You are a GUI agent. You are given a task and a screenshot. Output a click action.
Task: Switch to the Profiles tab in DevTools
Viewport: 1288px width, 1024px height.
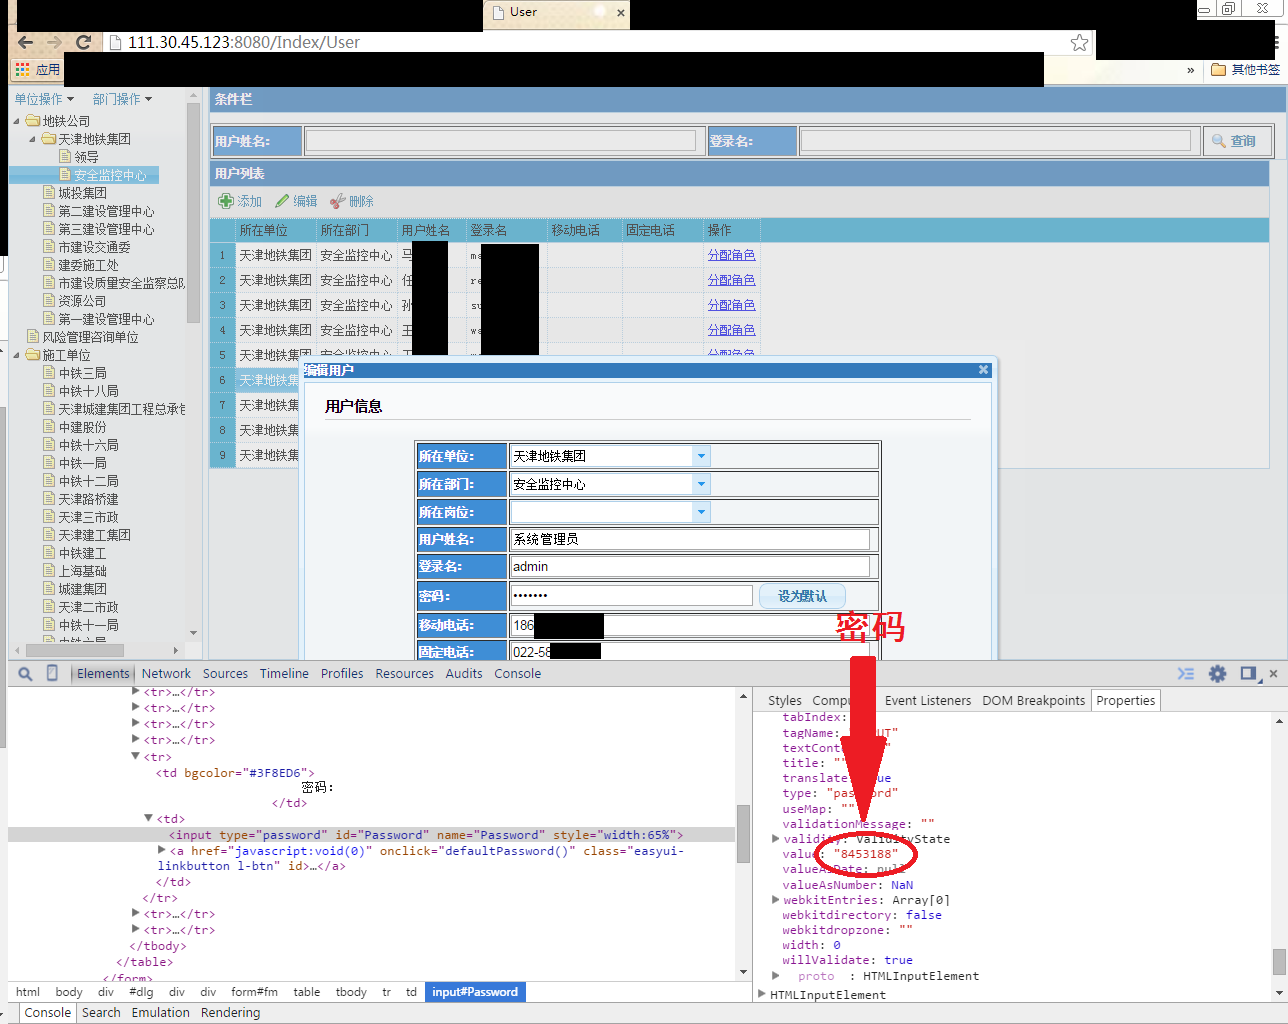coord(342,674)
